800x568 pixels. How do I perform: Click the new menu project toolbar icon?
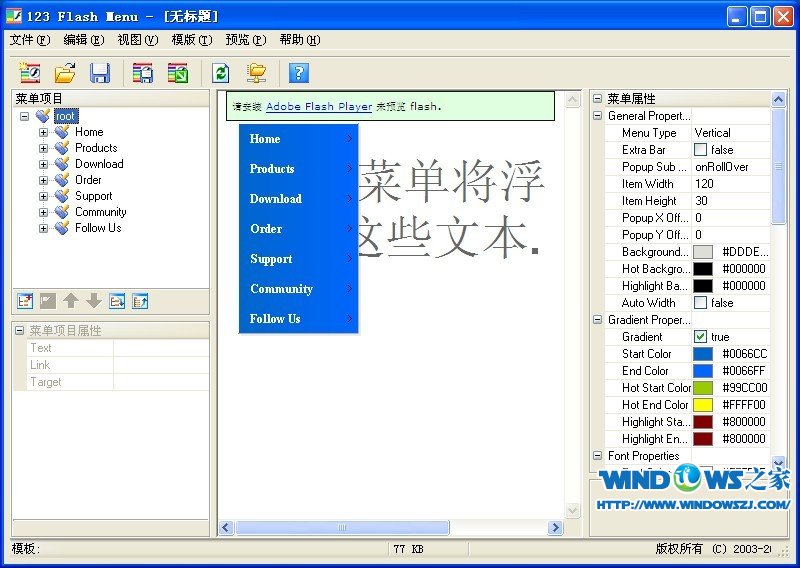[x=30, y=73]
